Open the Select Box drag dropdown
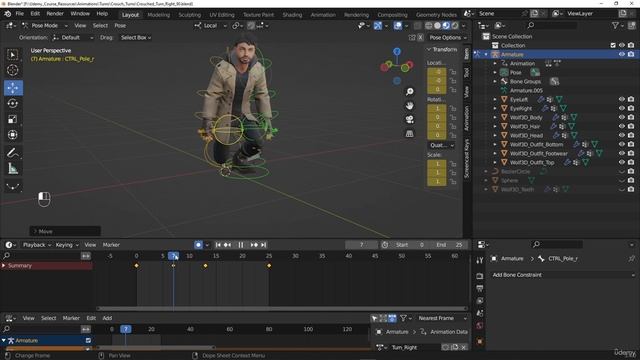 [x=136, y=38]
